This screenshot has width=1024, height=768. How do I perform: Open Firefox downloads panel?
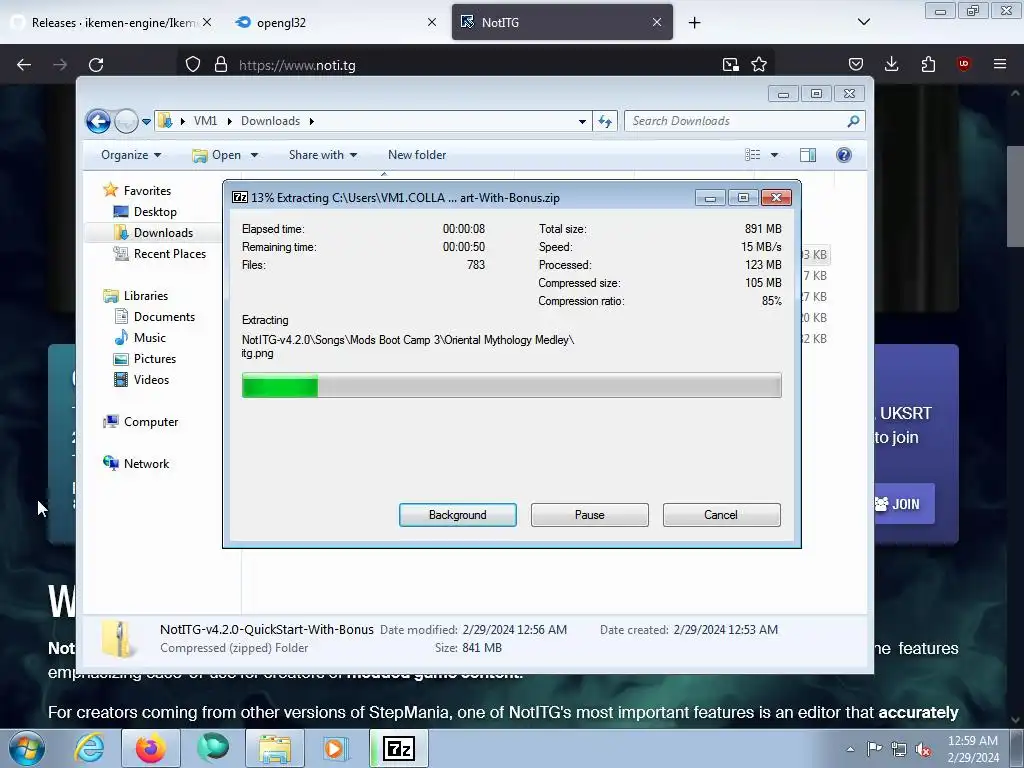click(891, 64)
